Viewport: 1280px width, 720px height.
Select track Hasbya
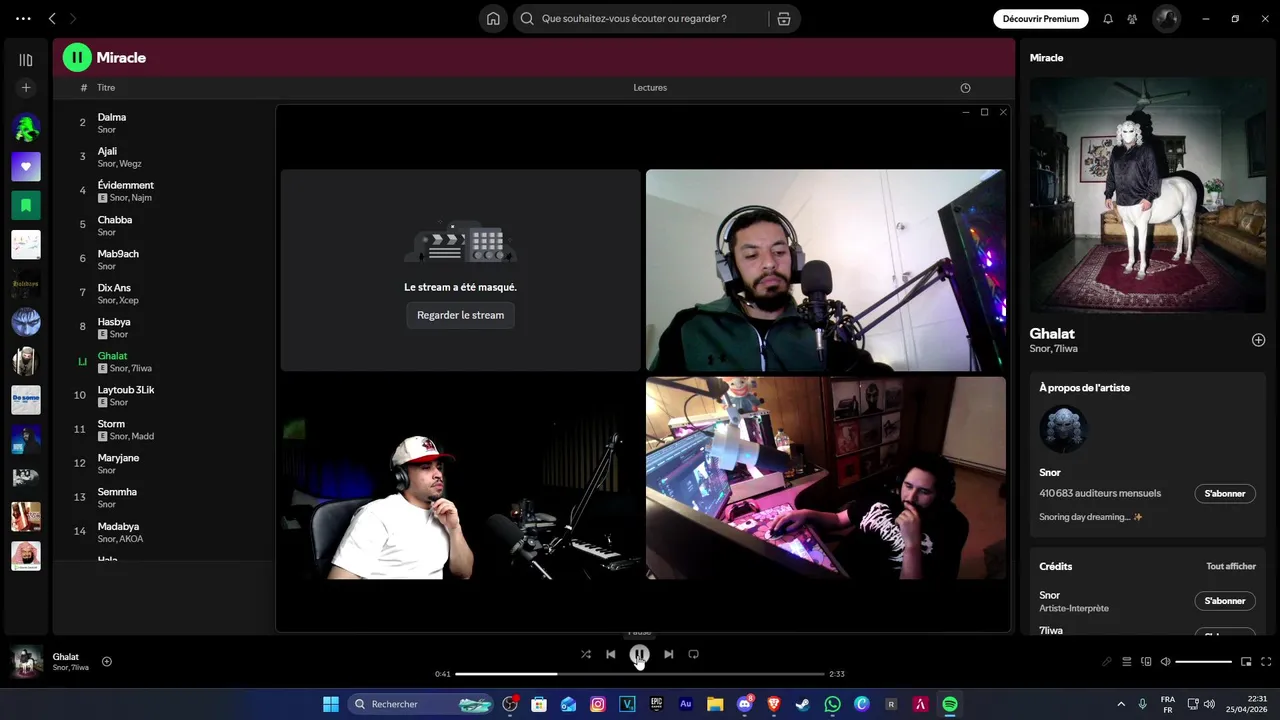(x=114, y=322)
